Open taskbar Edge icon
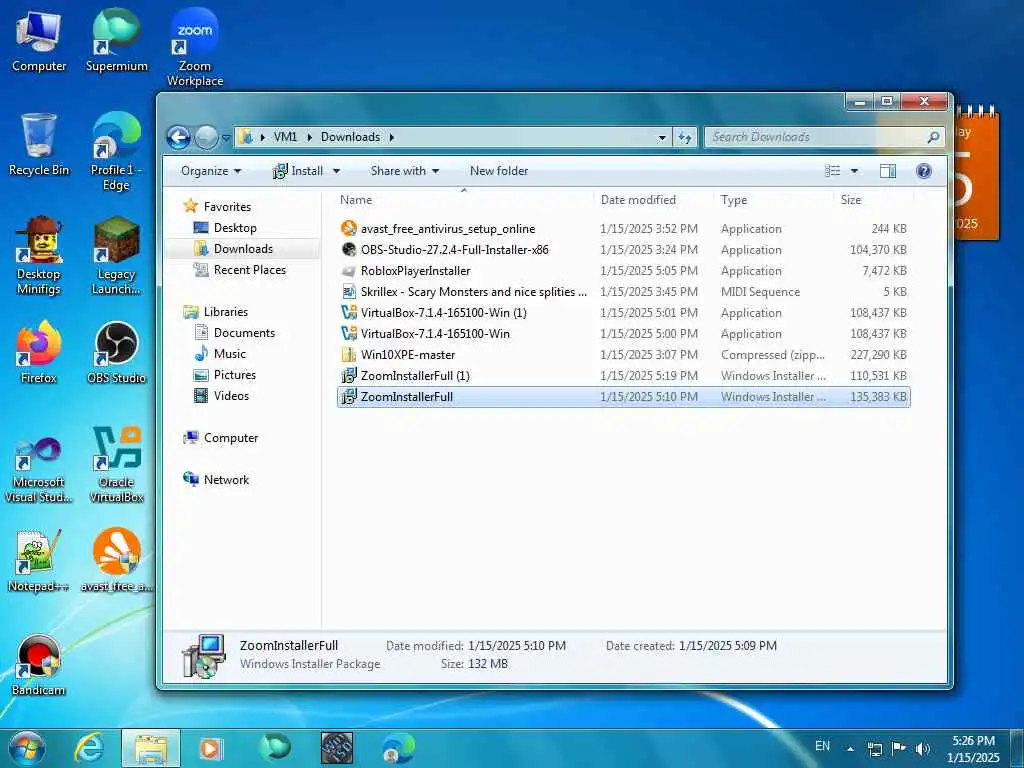 398,748
